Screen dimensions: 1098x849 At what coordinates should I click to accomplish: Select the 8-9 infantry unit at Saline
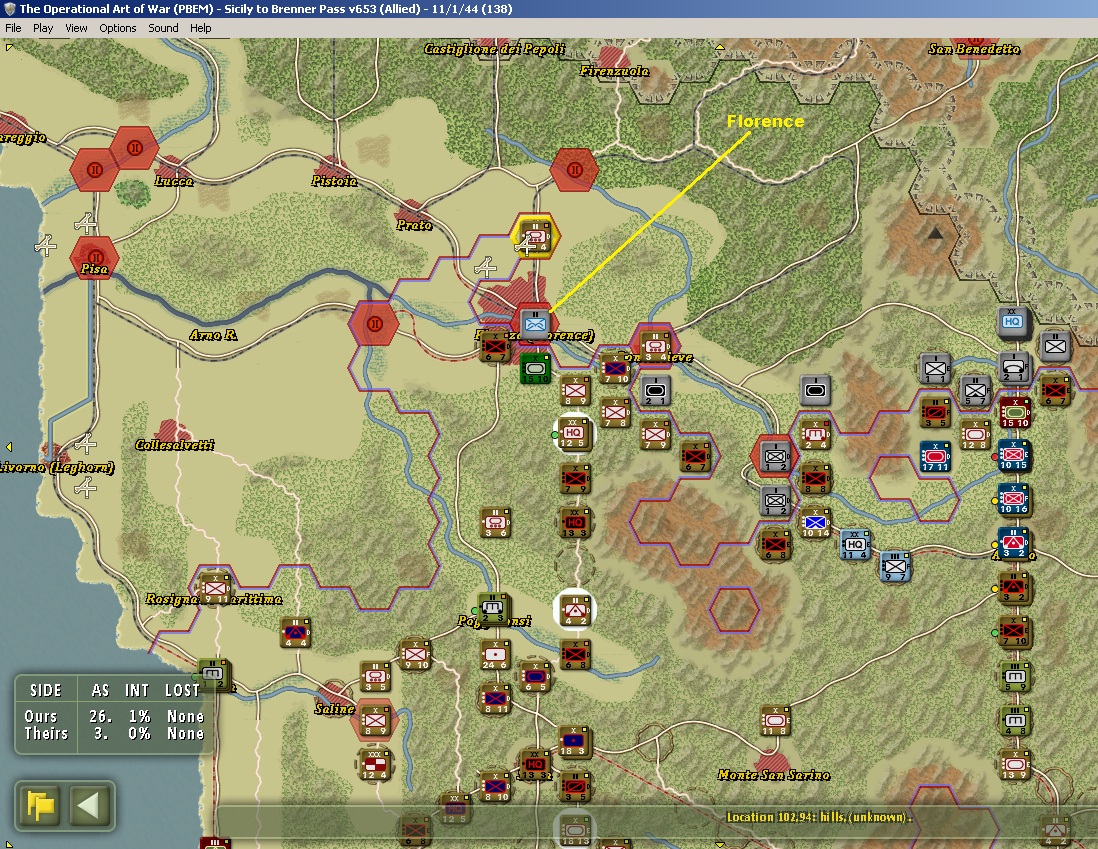(375, 721)
